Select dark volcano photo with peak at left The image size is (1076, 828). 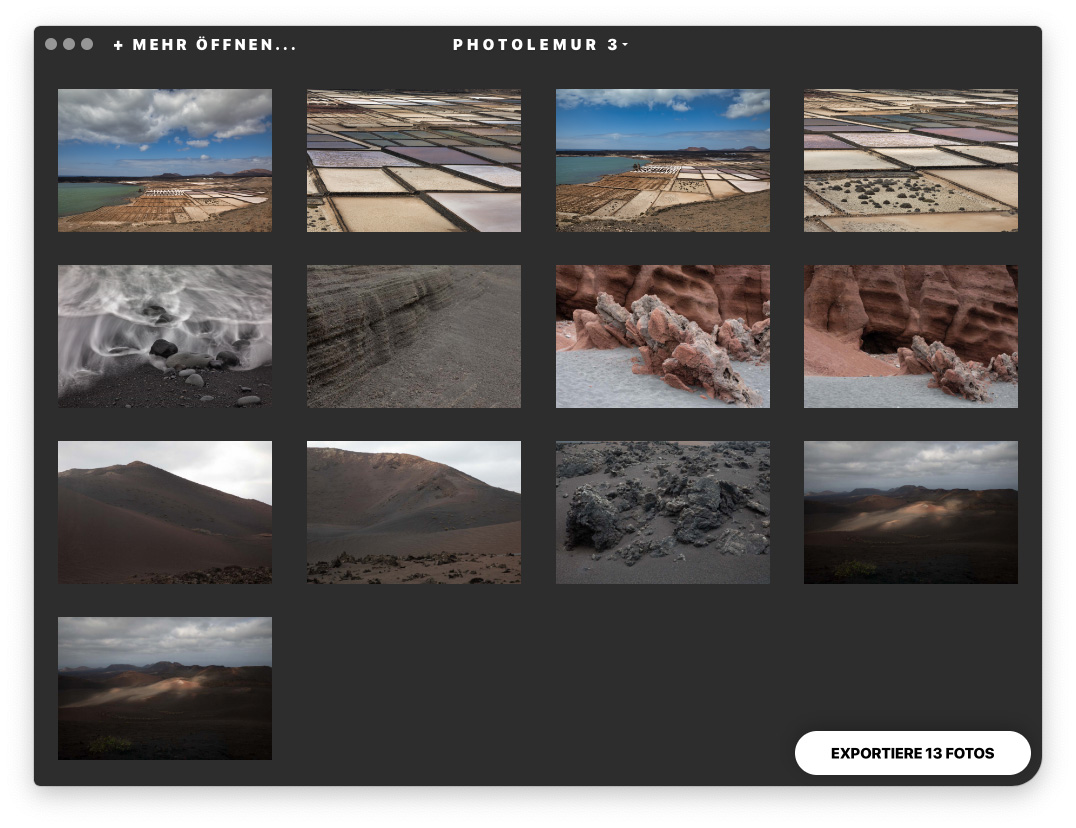pos(165,512)
